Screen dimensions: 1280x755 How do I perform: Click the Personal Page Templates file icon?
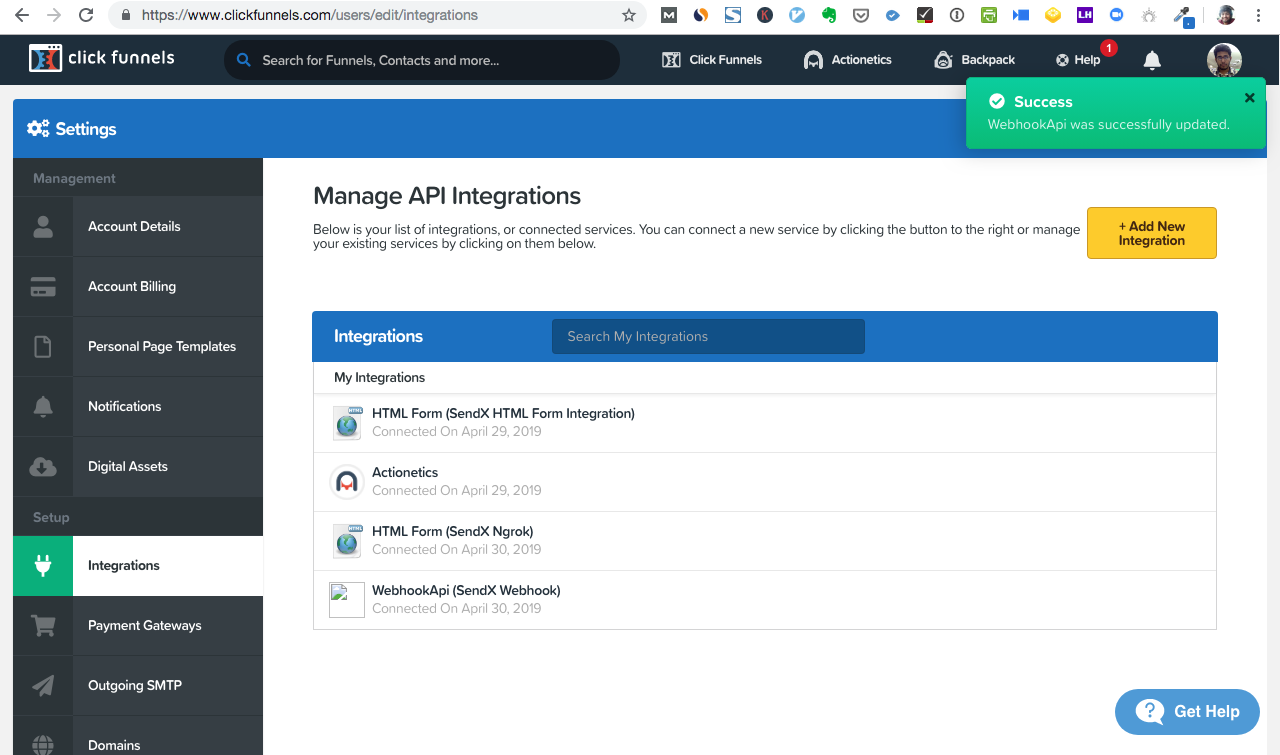(43, 346)
